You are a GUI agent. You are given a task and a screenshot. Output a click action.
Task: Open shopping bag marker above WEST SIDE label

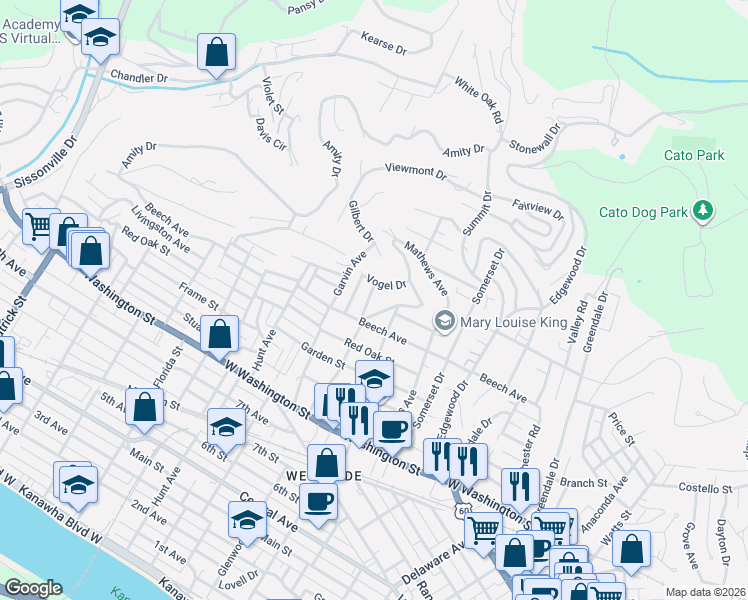(x=326, y=465)
